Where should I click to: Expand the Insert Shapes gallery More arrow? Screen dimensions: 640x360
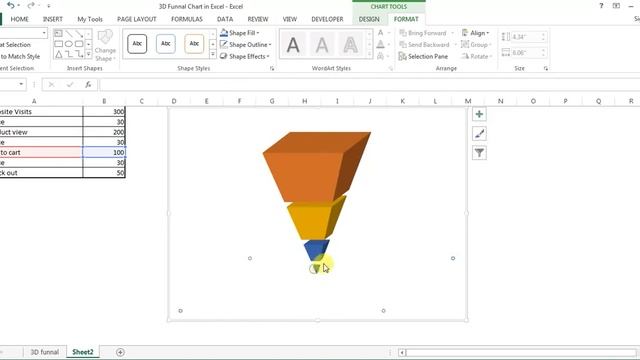click(x=89, y=54)
